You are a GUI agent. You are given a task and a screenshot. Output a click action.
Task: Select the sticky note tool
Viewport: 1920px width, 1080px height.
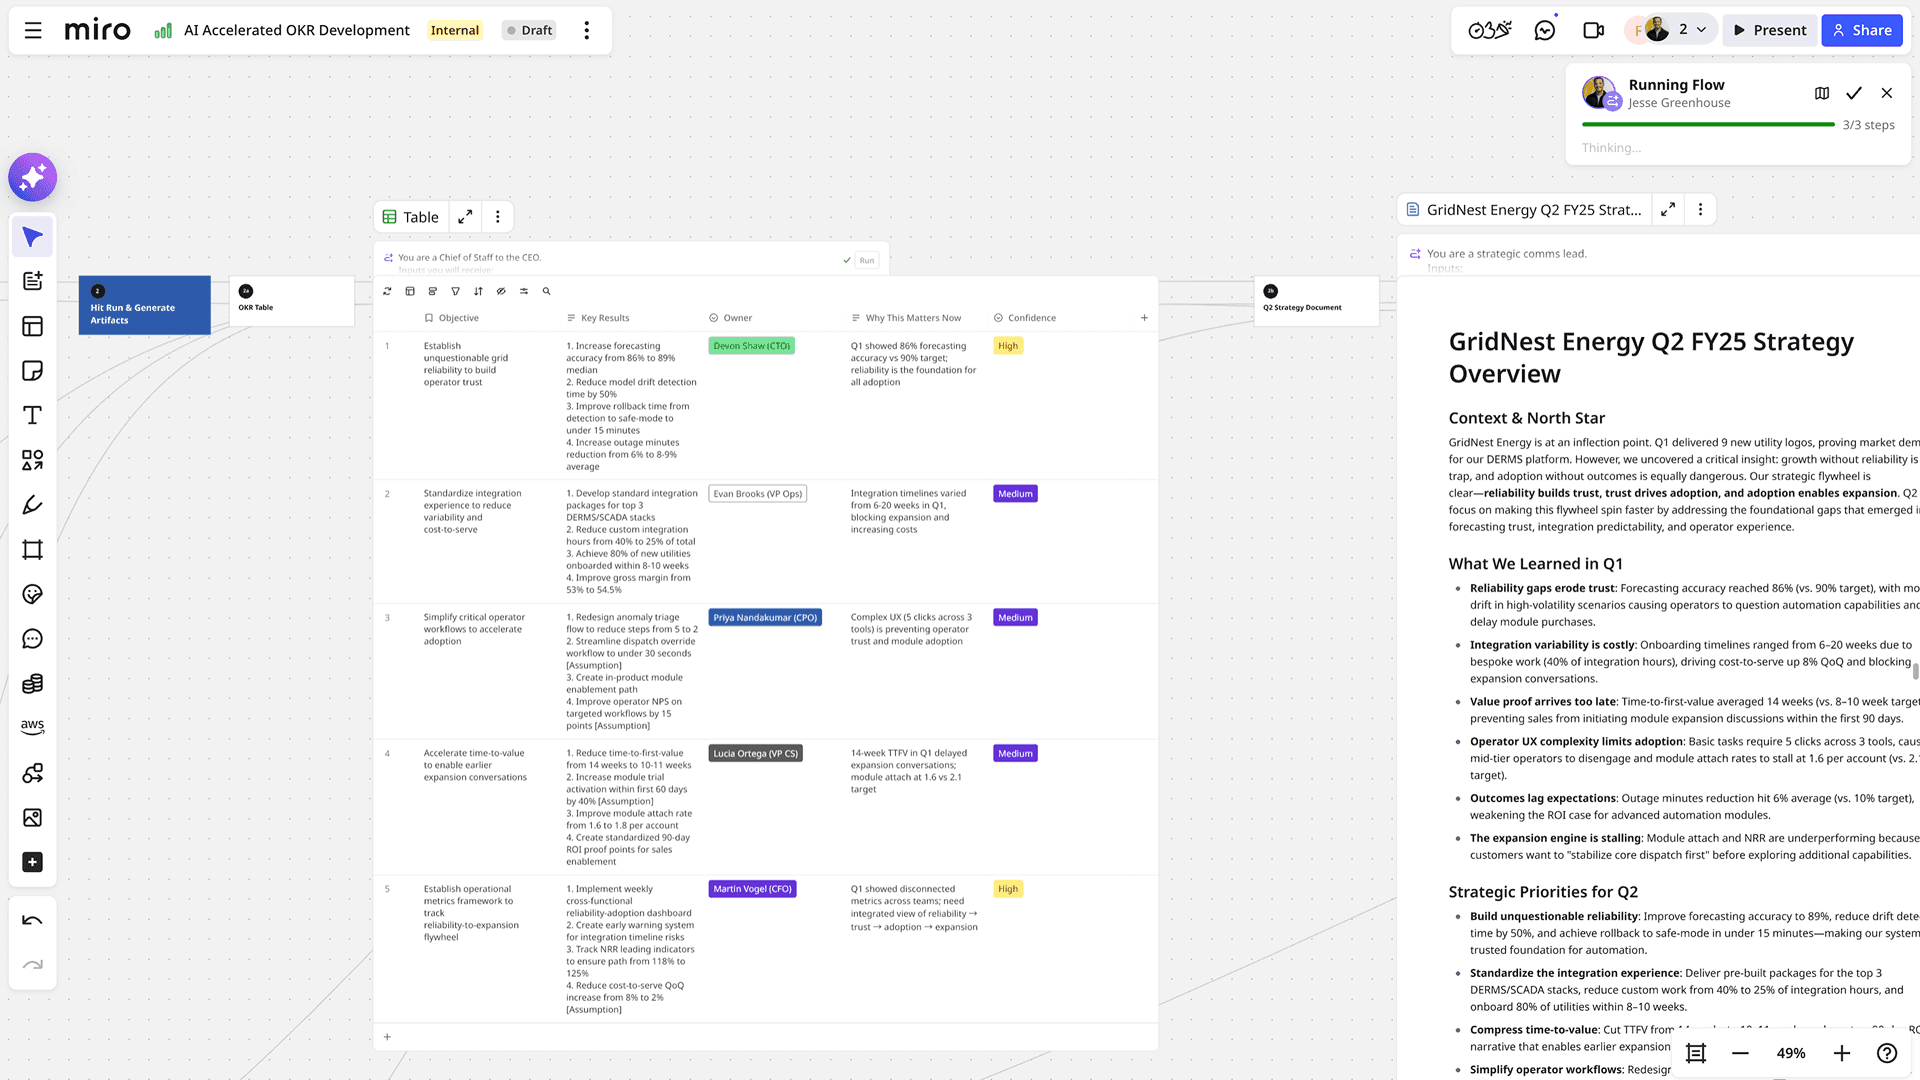32,371
